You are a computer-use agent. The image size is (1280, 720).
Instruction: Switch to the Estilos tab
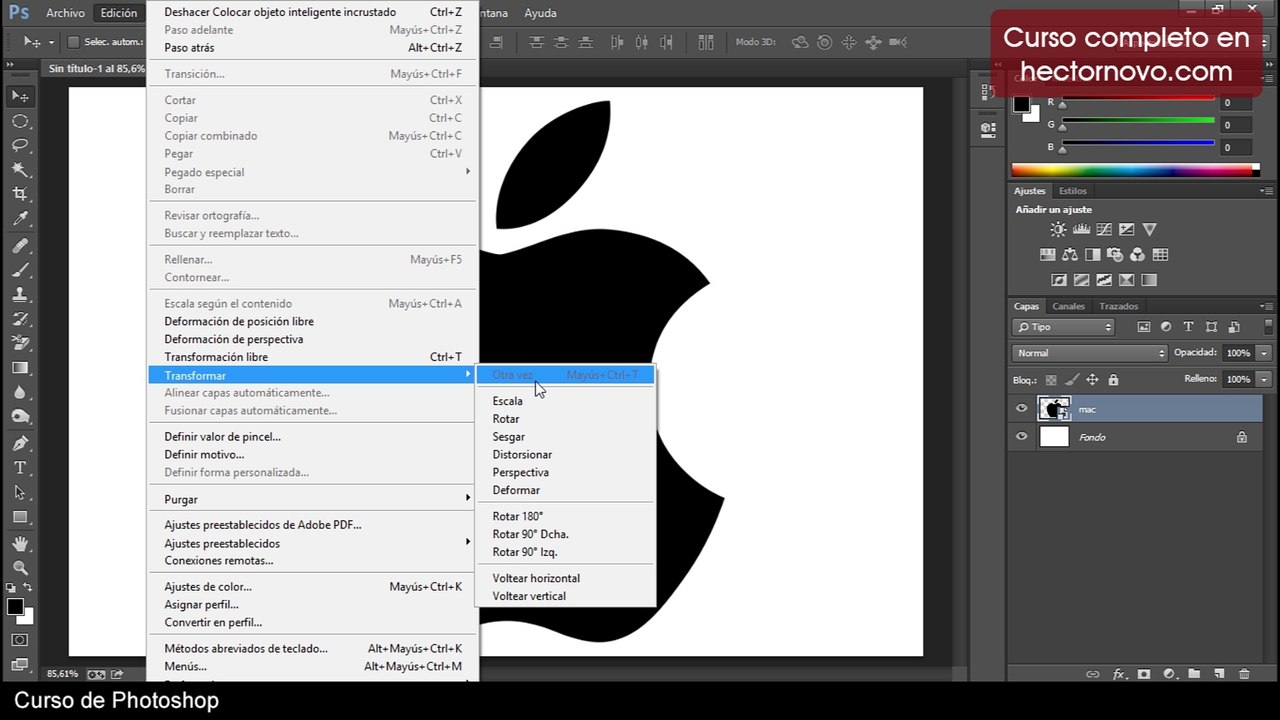click(1072, 191)
